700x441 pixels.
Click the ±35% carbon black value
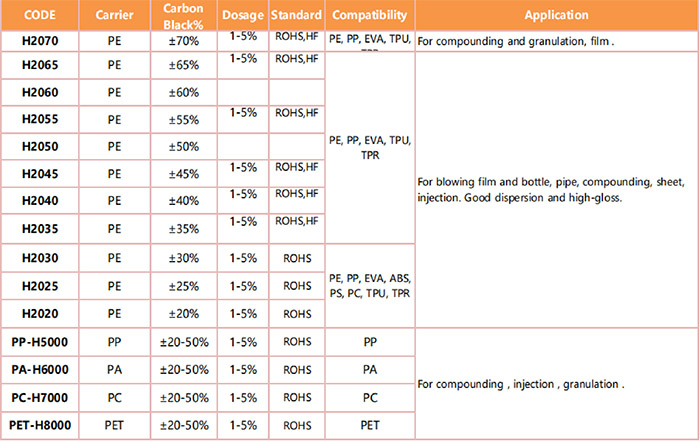[183, 229]
